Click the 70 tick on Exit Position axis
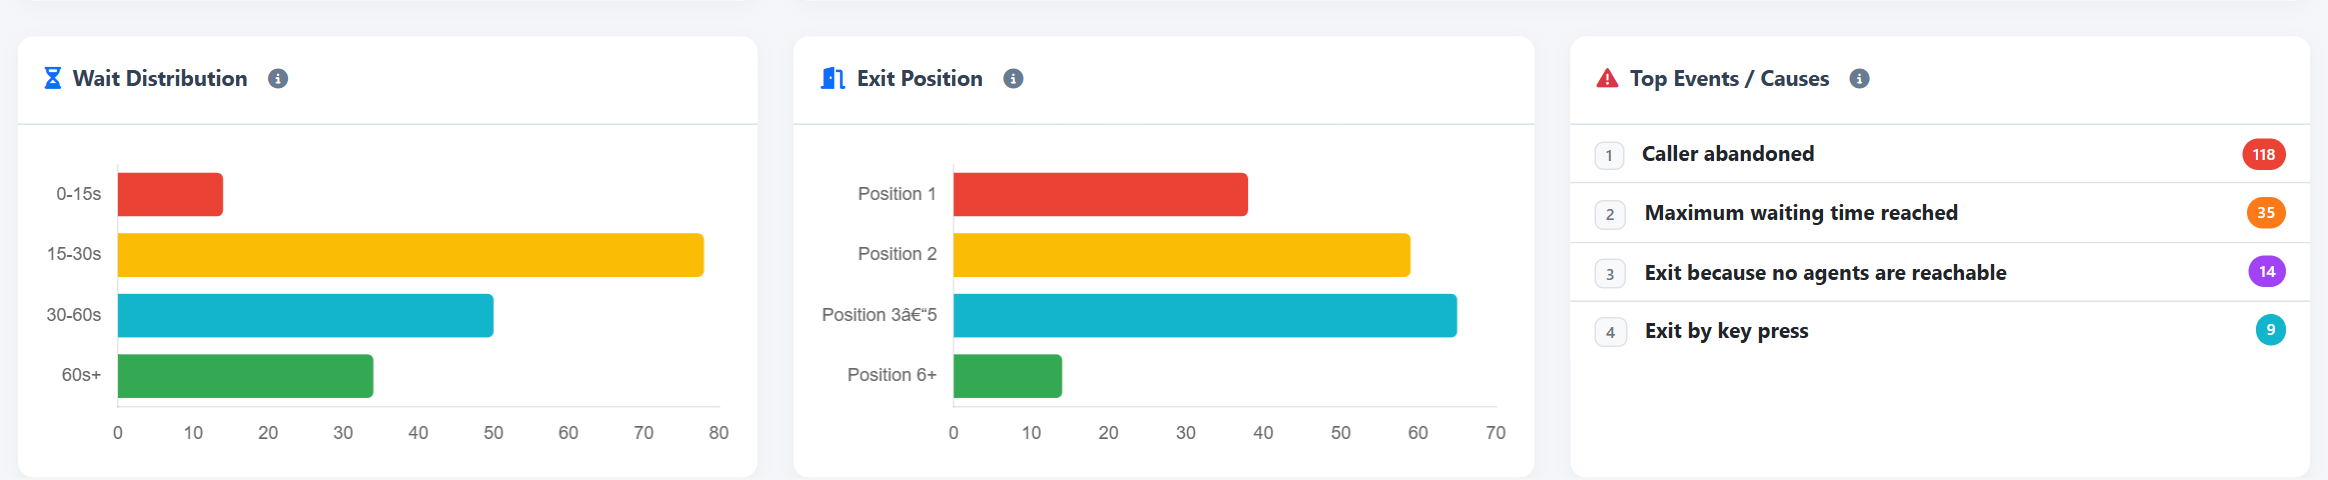Viewport: 2328px width, 480px height. 1496,433
